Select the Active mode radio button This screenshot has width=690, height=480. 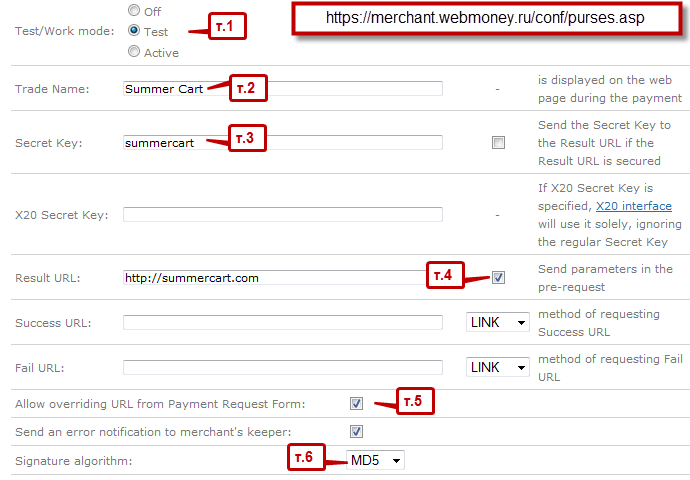134,52
